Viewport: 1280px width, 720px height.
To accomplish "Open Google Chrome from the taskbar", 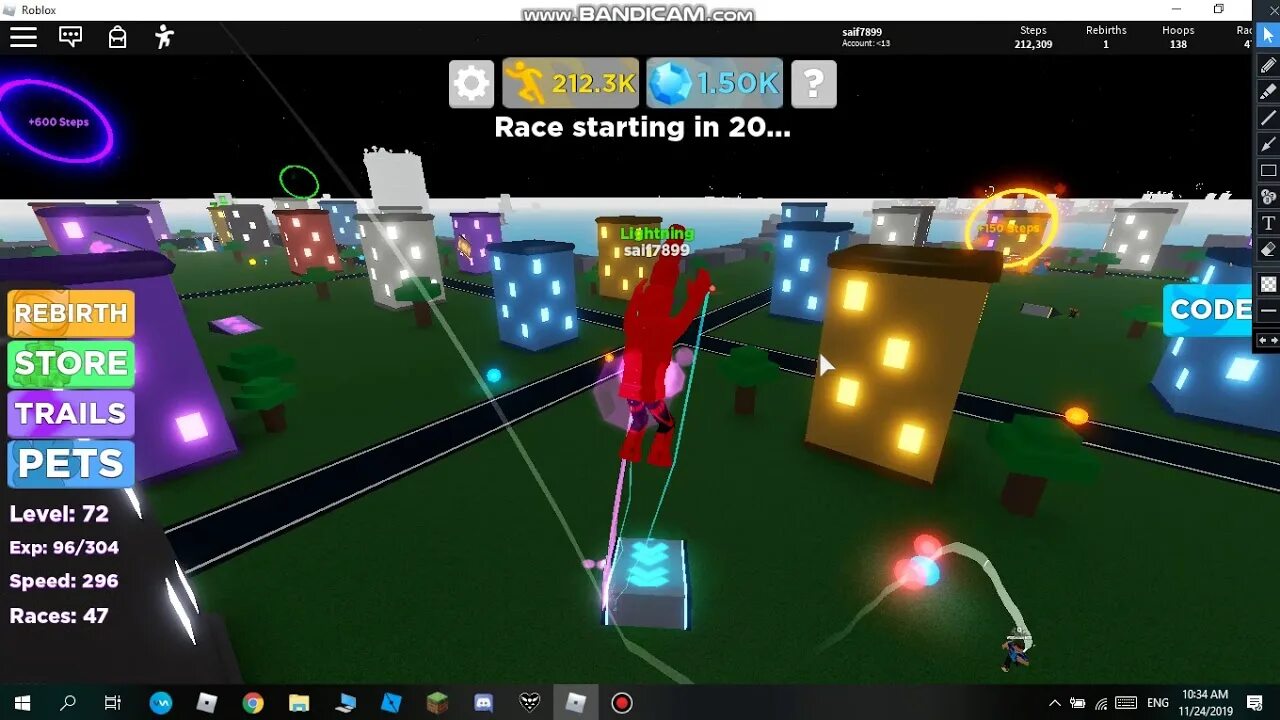I will point(253,703).
